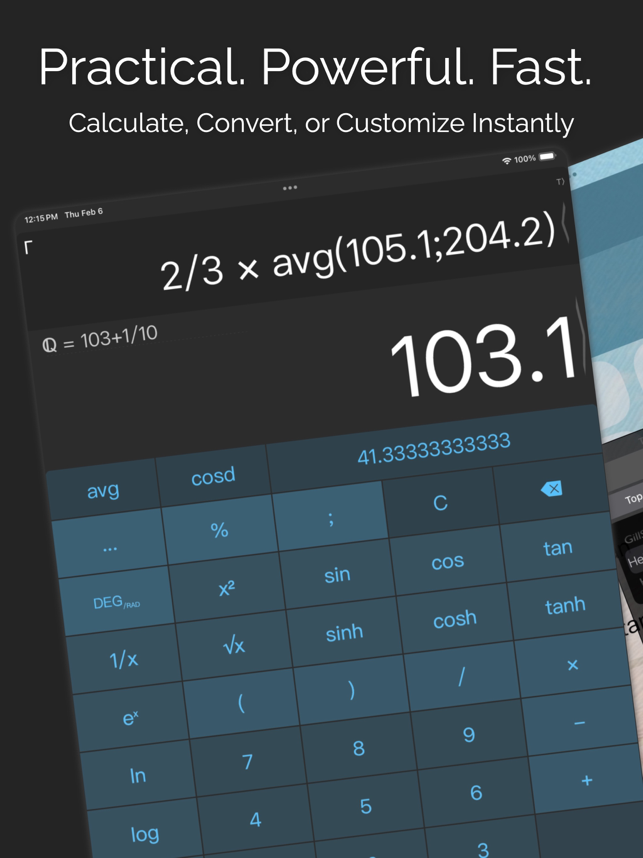
Task: Tap the C clear key
Action: pos(440,503)
